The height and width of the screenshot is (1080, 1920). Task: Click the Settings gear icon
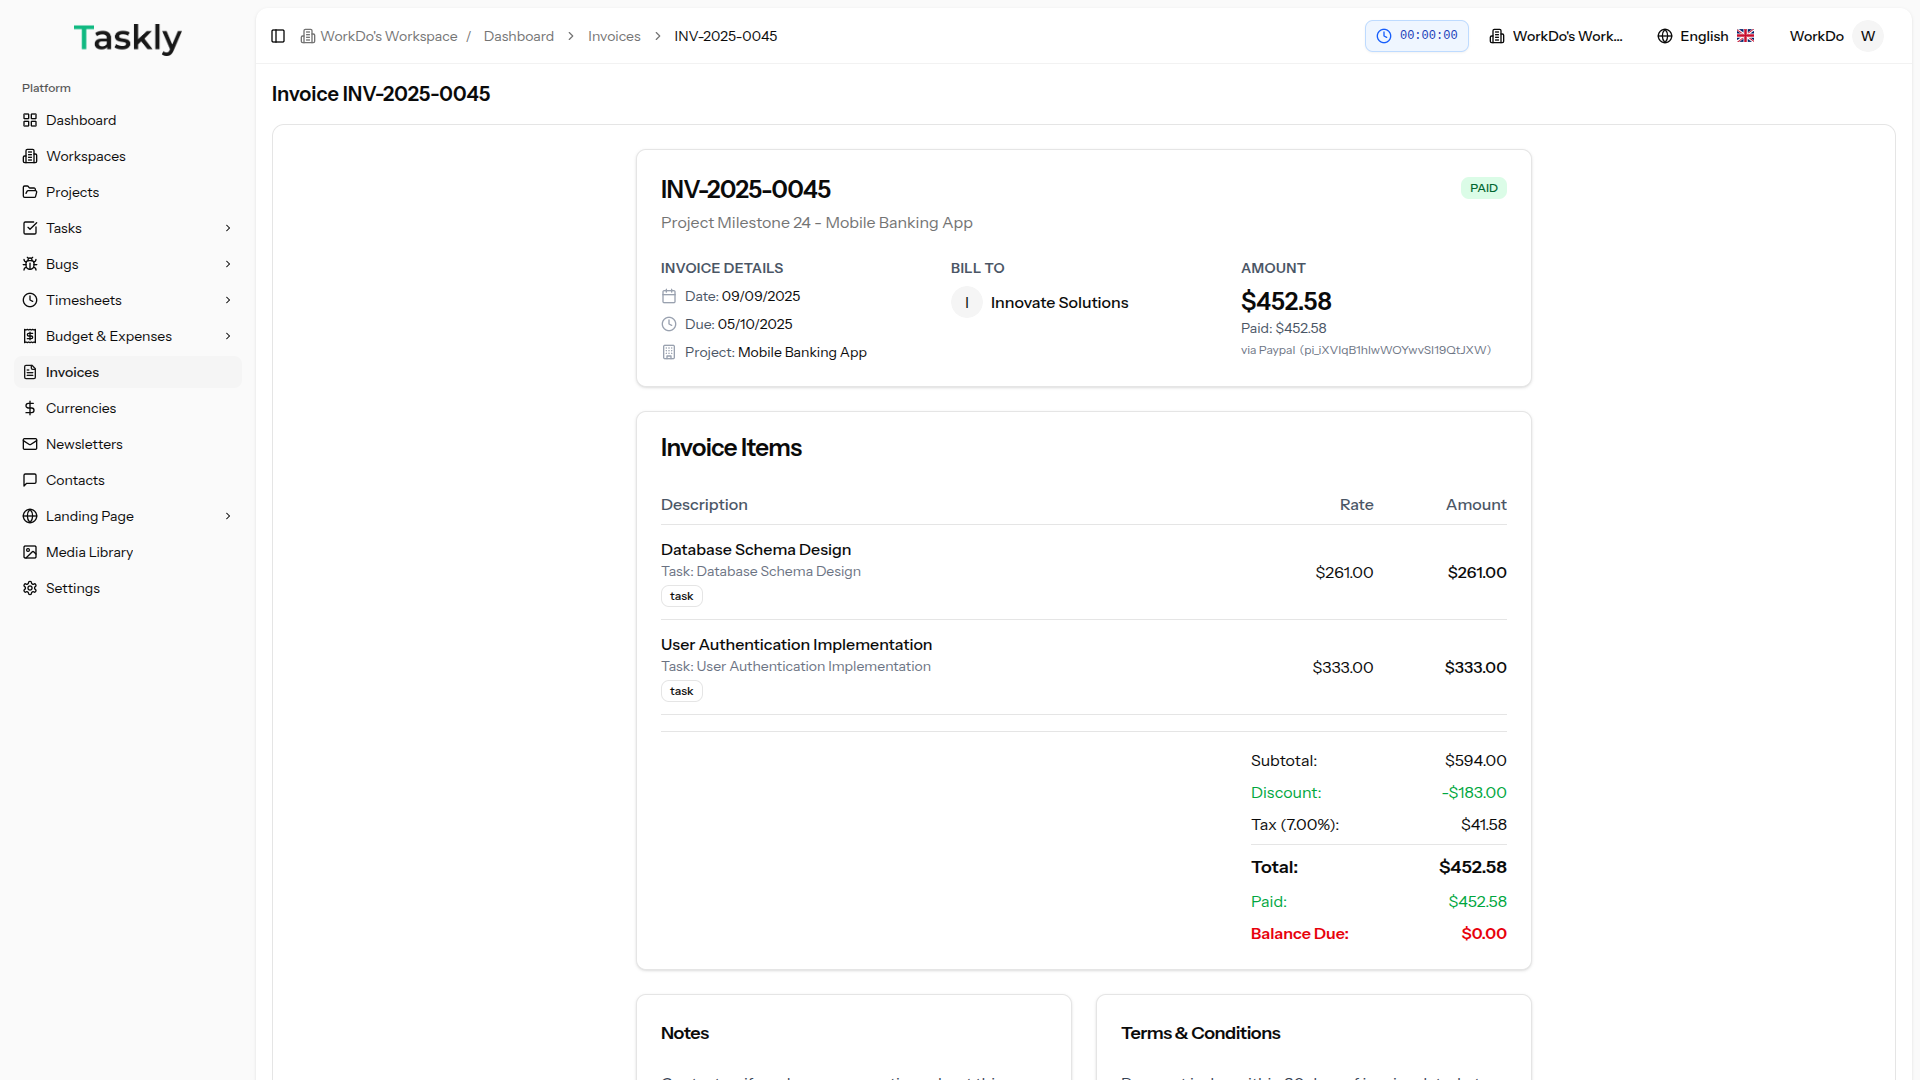pos(30,588)
